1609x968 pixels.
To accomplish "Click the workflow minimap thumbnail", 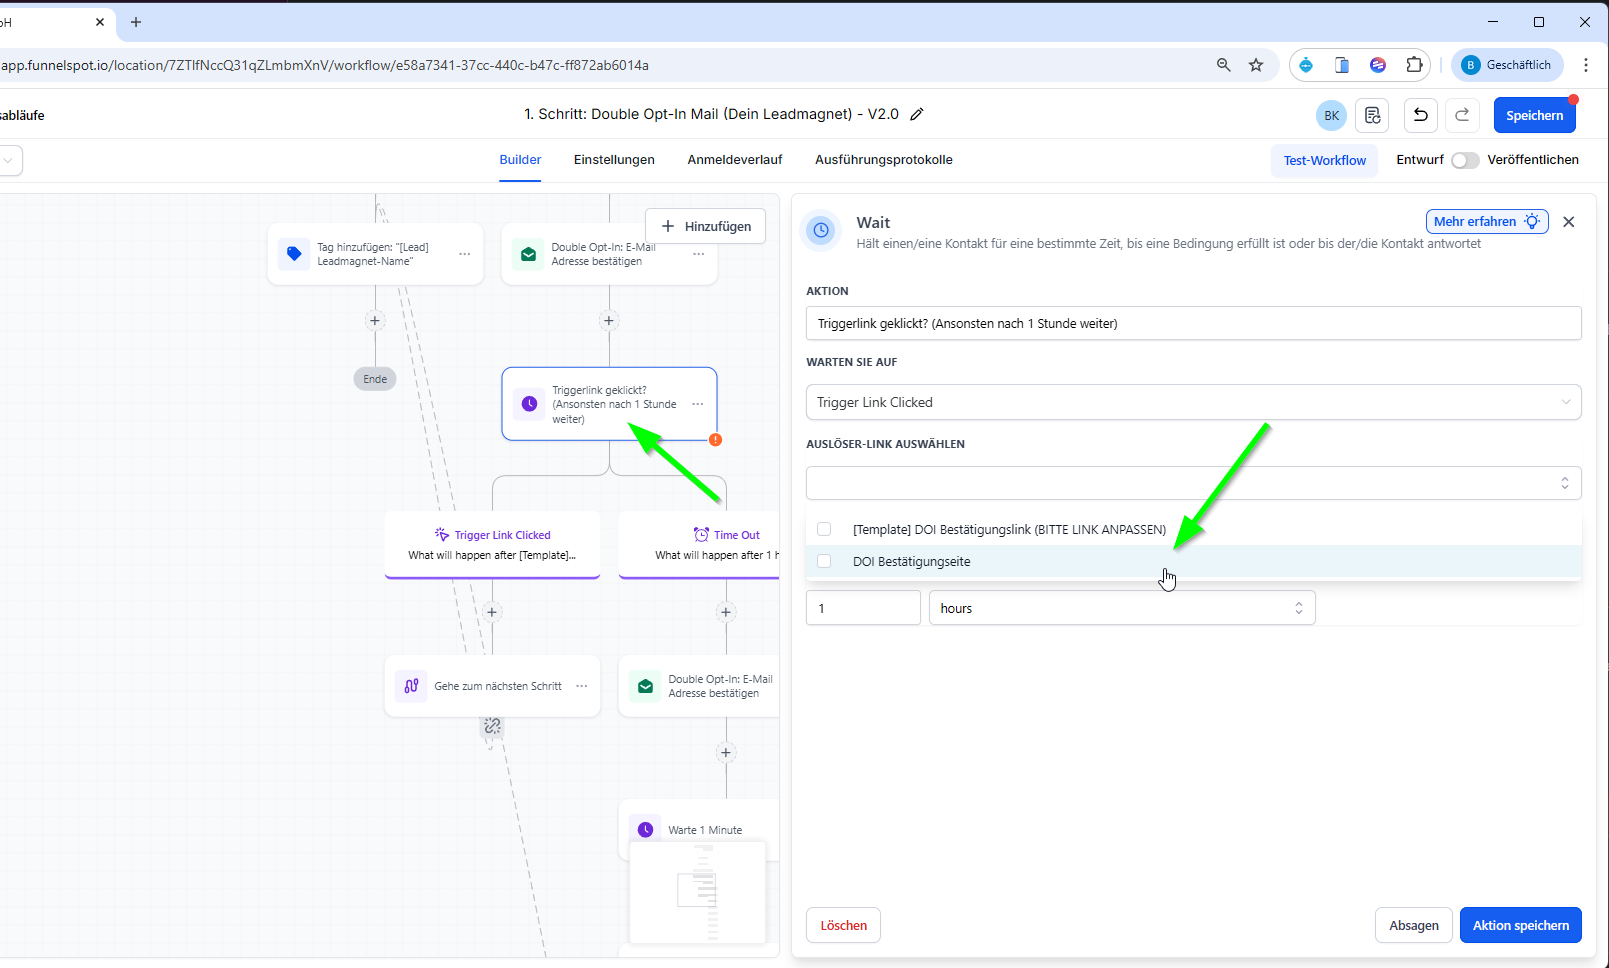I will click(698, 892).
